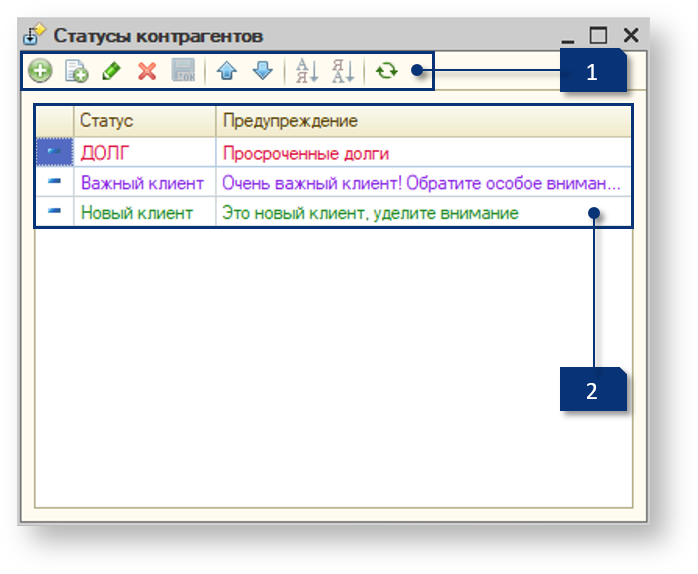Click the window icon beside Статусы контрагентов title
This screenshot has width=698, height=574.
tap(34, 34)
